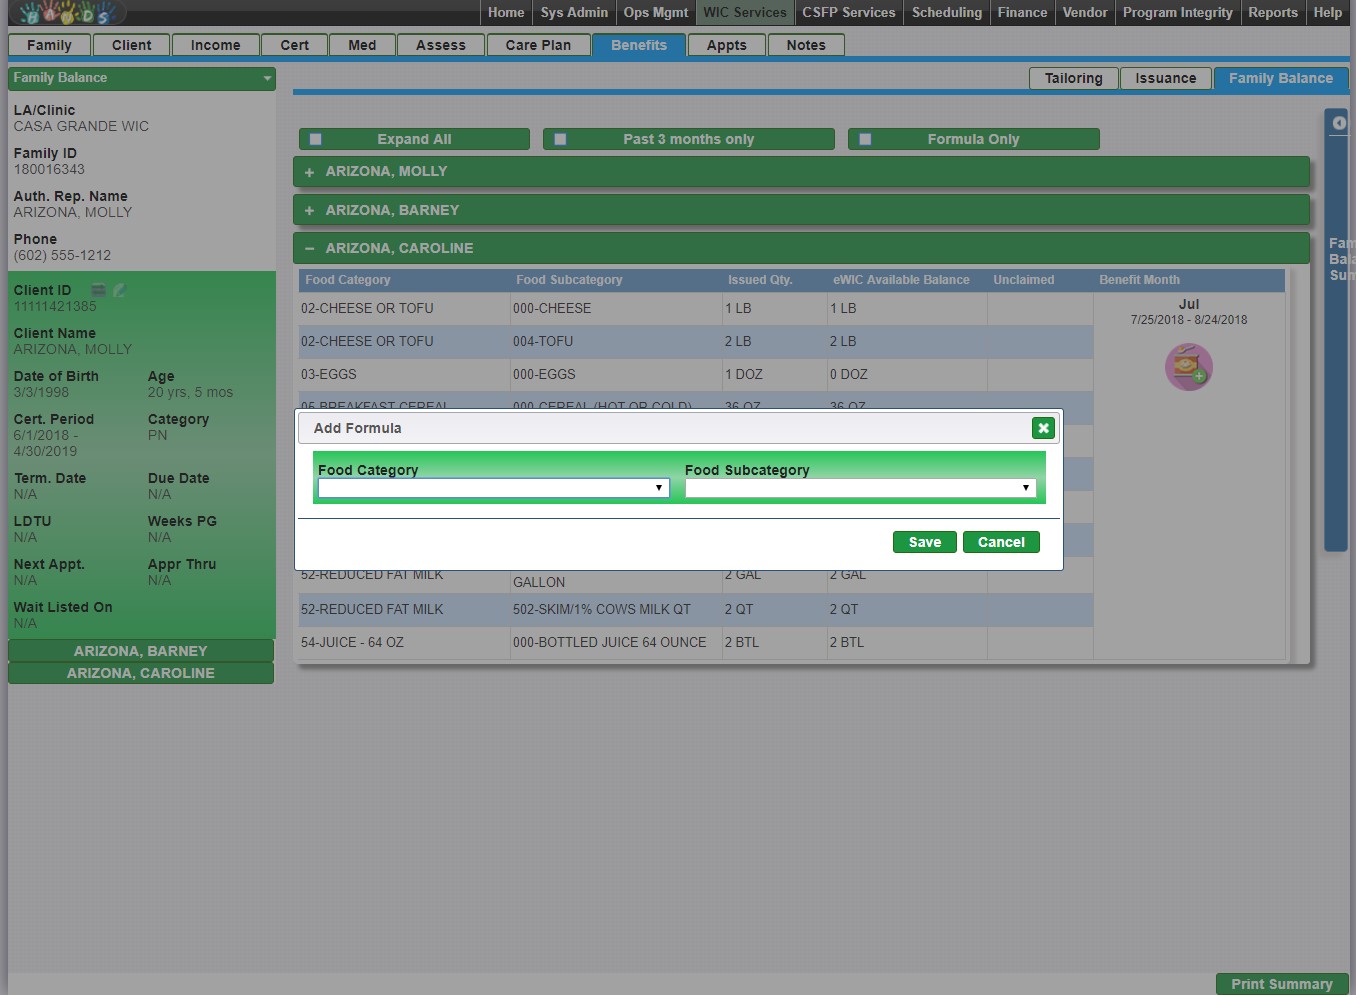The height and width of the screenshot is (995, 1356).
Task: Close the Add Formula dialog
Action: click(1043, 428)
